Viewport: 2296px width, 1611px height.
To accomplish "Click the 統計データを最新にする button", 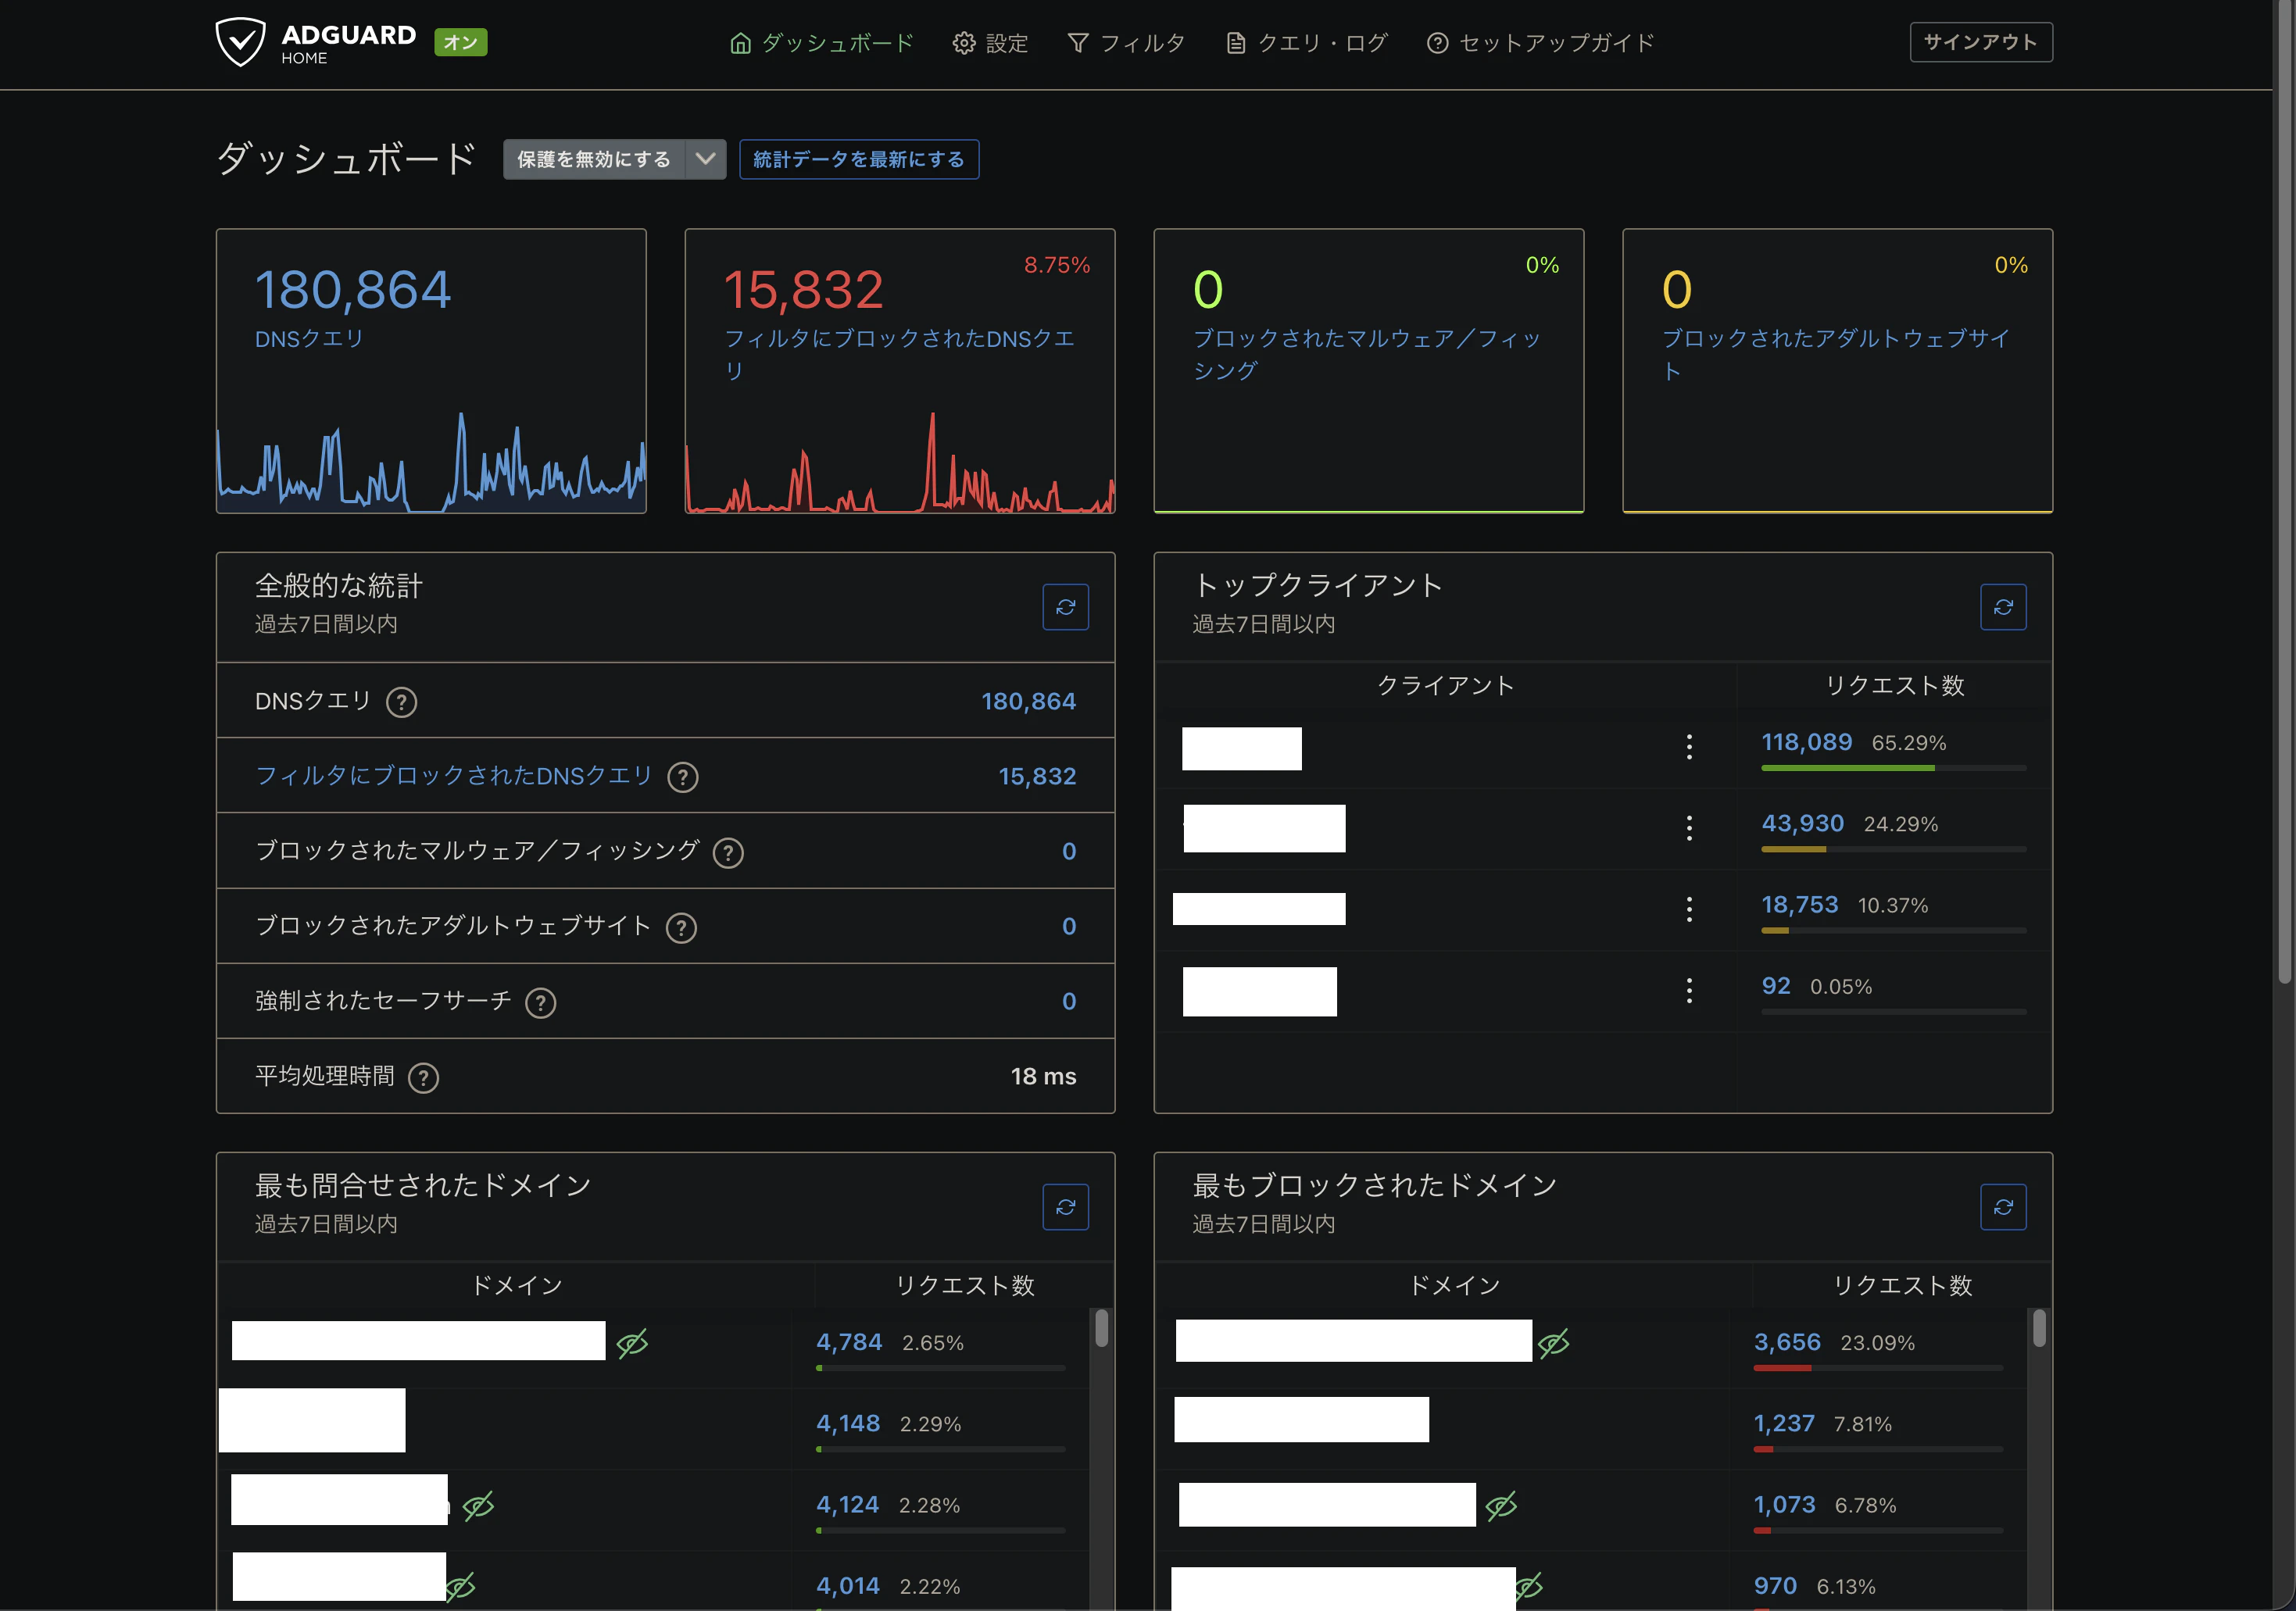I will (x=859, y=159).
